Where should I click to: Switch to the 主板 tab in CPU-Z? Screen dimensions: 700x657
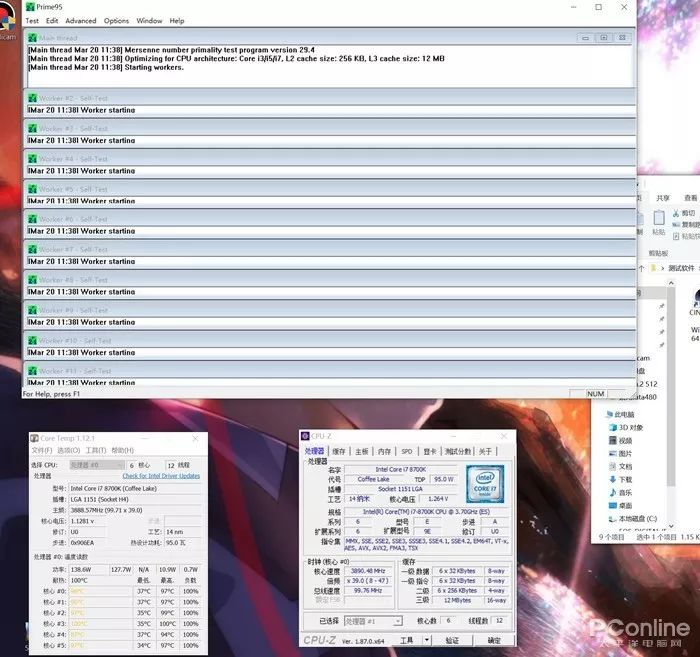(361, 451)
